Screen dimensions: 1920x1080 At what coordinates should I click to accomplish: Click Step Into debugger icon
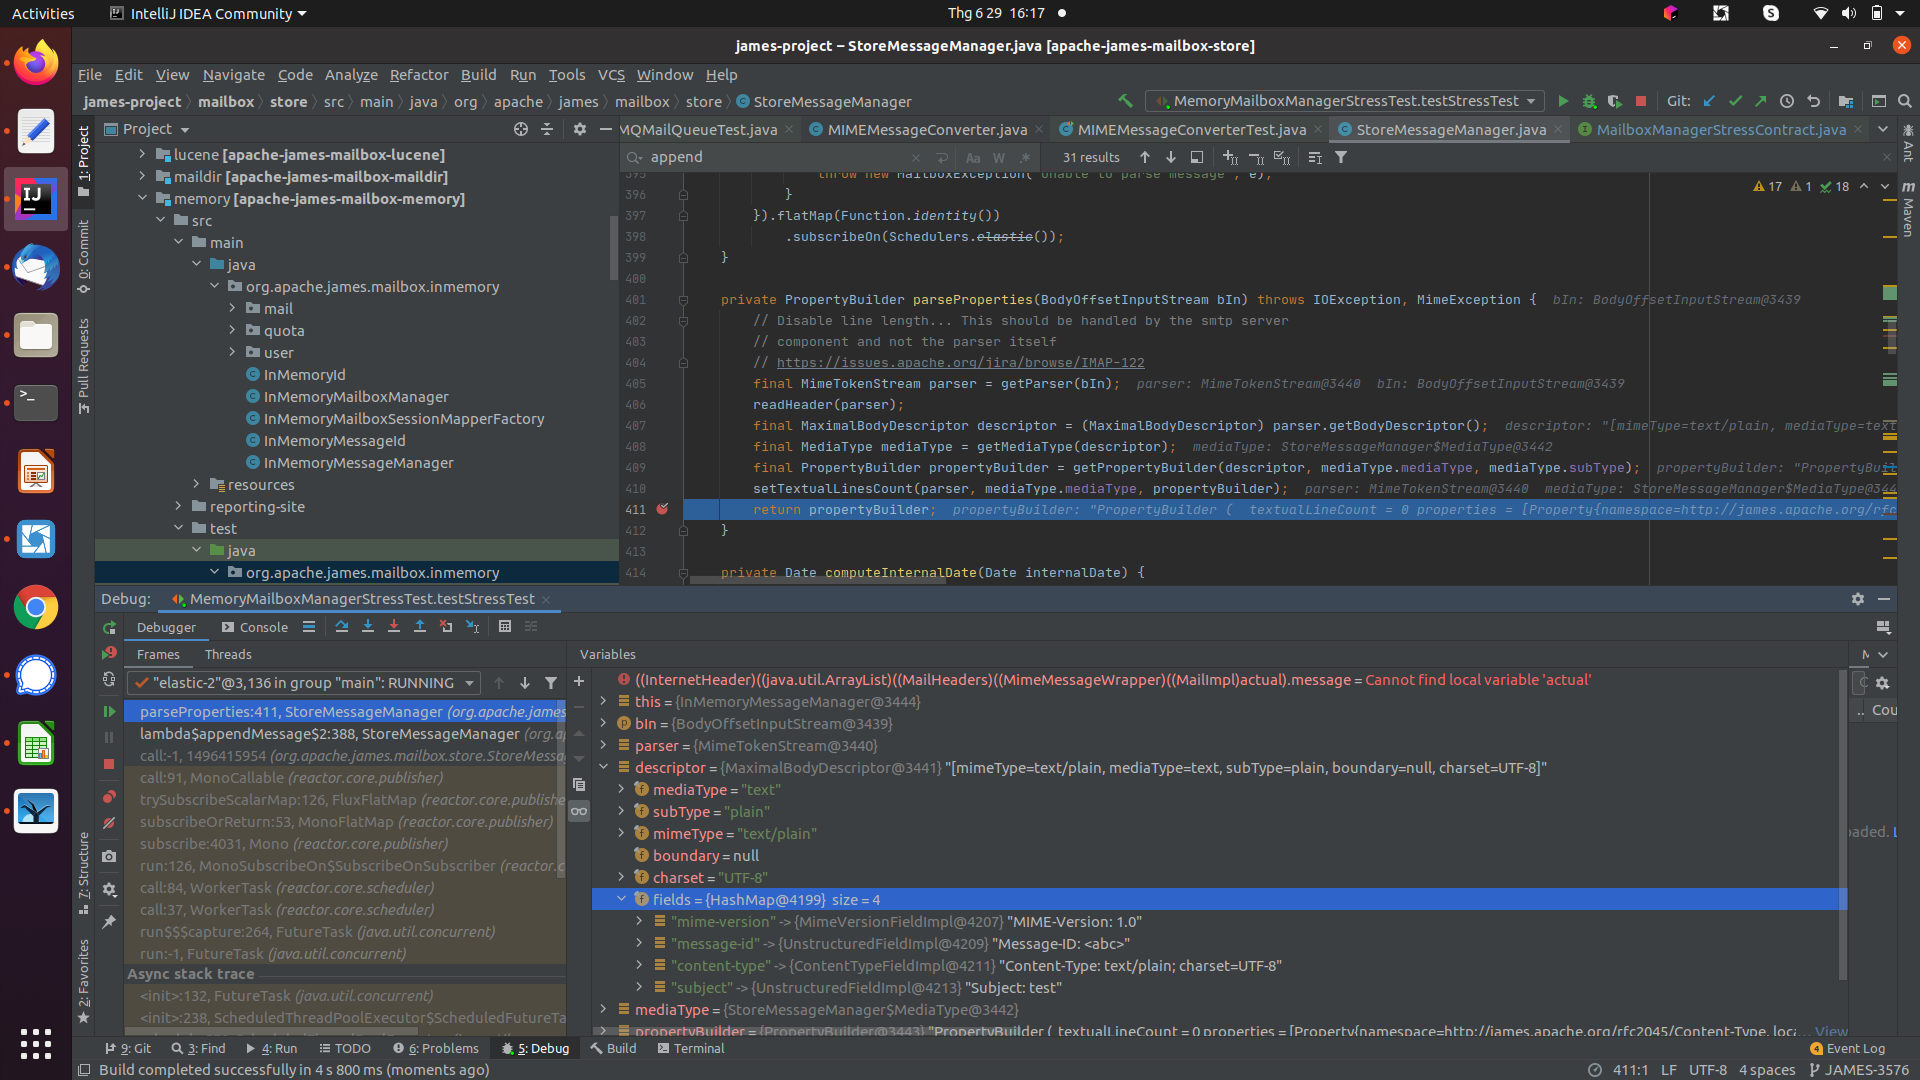click(x=368, y=627)
